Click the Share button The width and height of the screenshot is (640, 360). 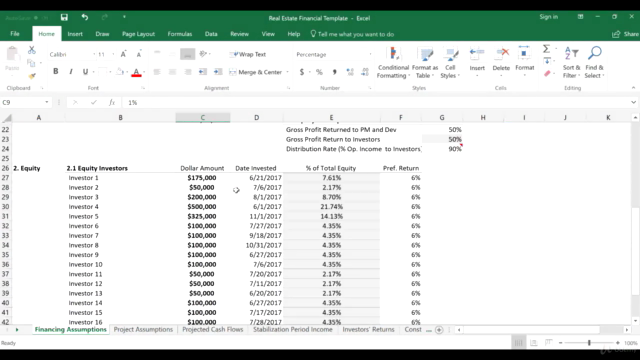point(626,34)
